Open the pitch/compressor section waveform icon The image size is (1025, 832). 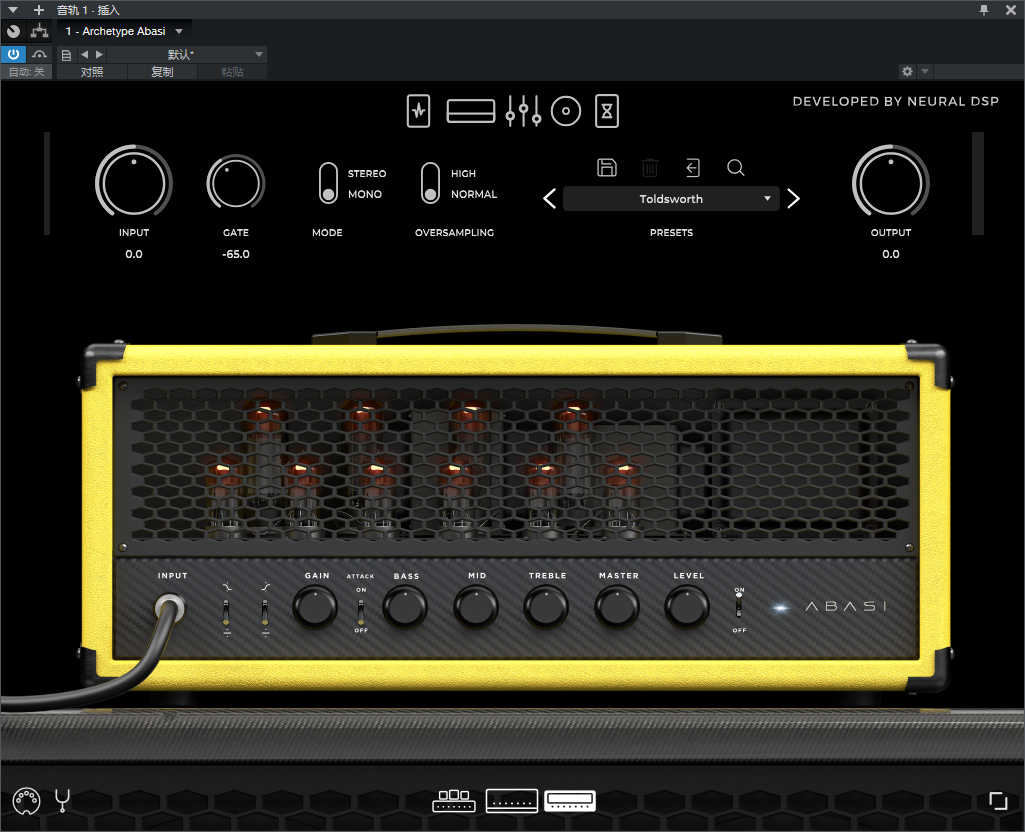pyautogui.click(x=418, y=111)
